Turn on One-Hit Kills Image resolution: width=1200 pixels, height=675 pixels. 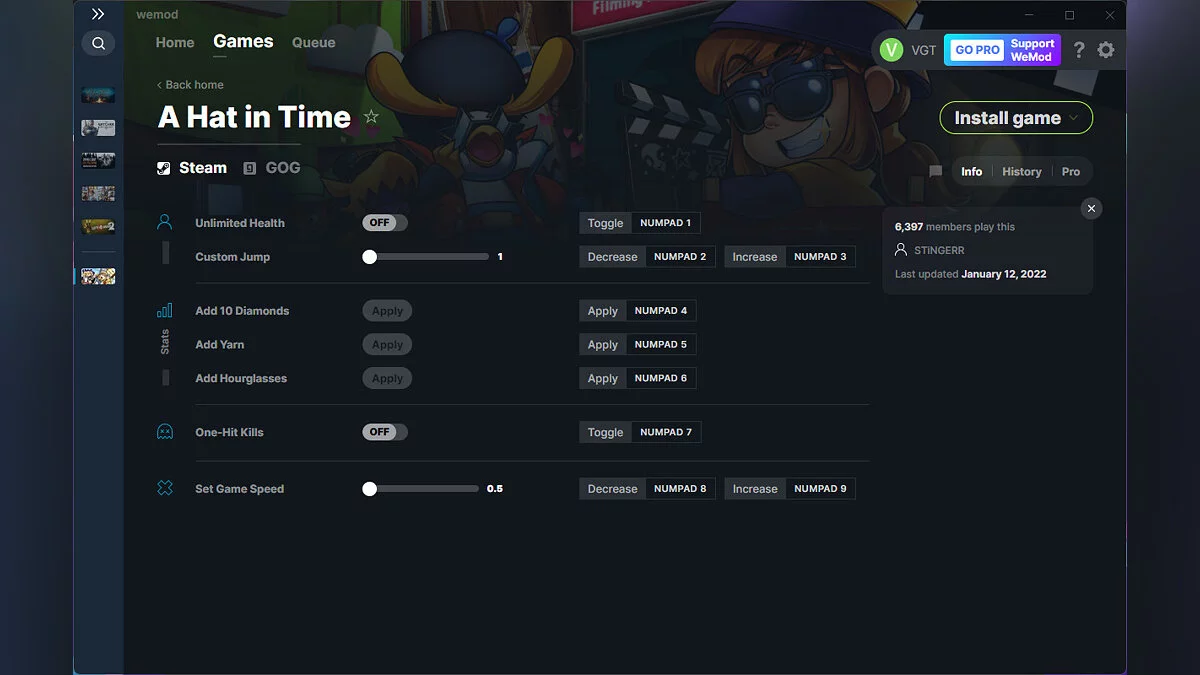(384, 431)
